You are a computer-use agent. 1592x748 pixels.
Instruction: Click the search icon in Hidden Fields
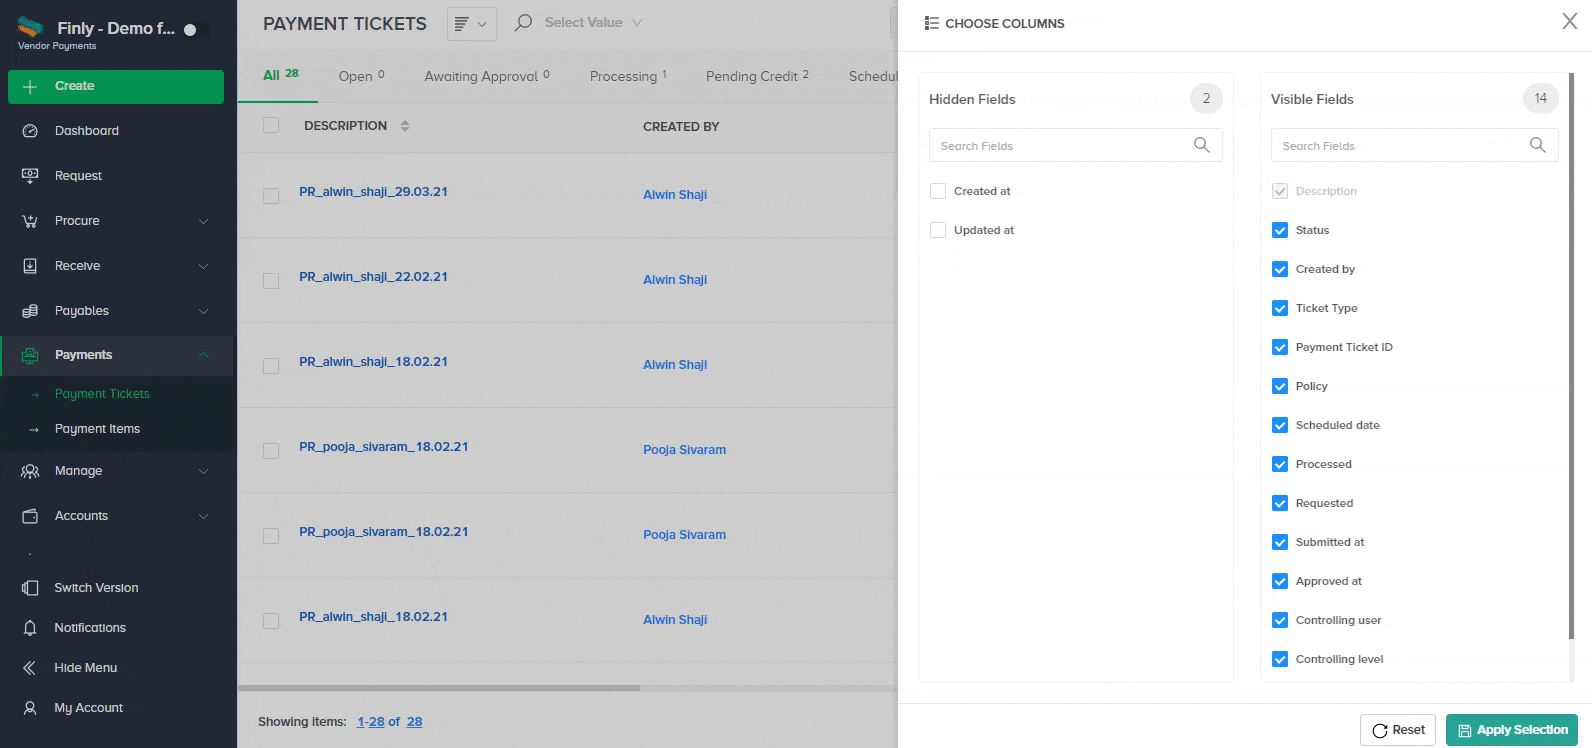tap(1202, 145)
